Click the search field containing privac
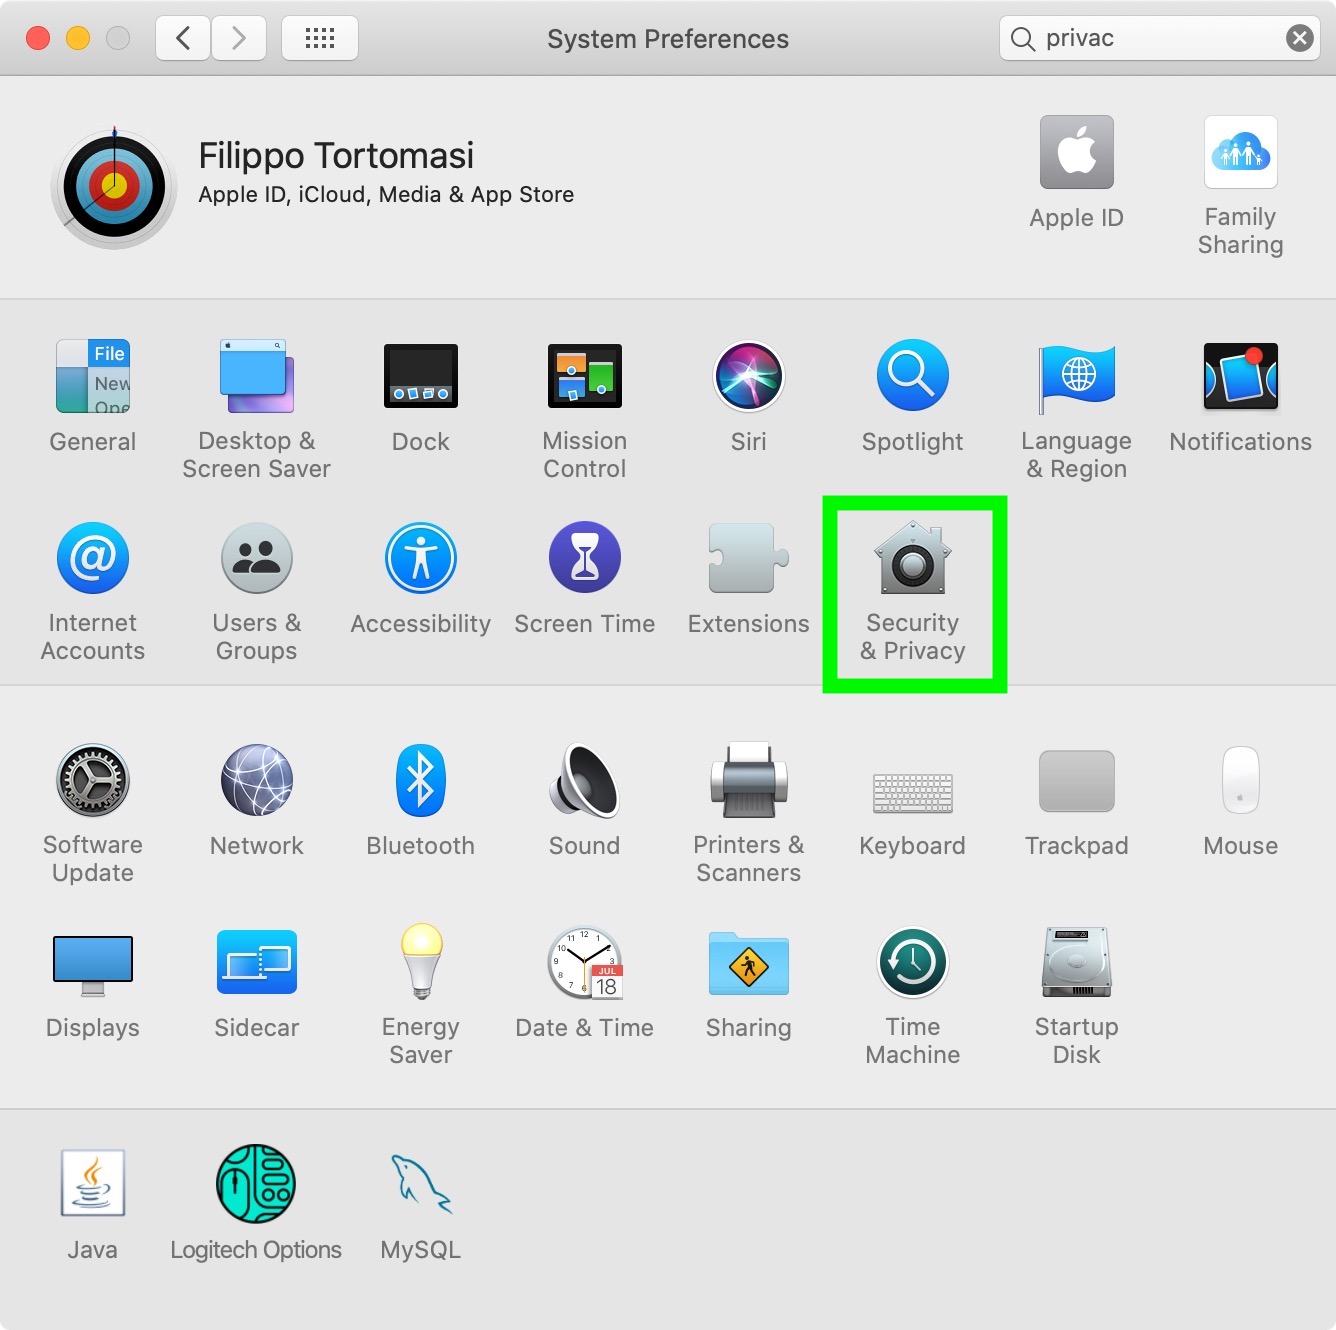Viewport: 1336px width, 1330px height. coord(1160,38)
